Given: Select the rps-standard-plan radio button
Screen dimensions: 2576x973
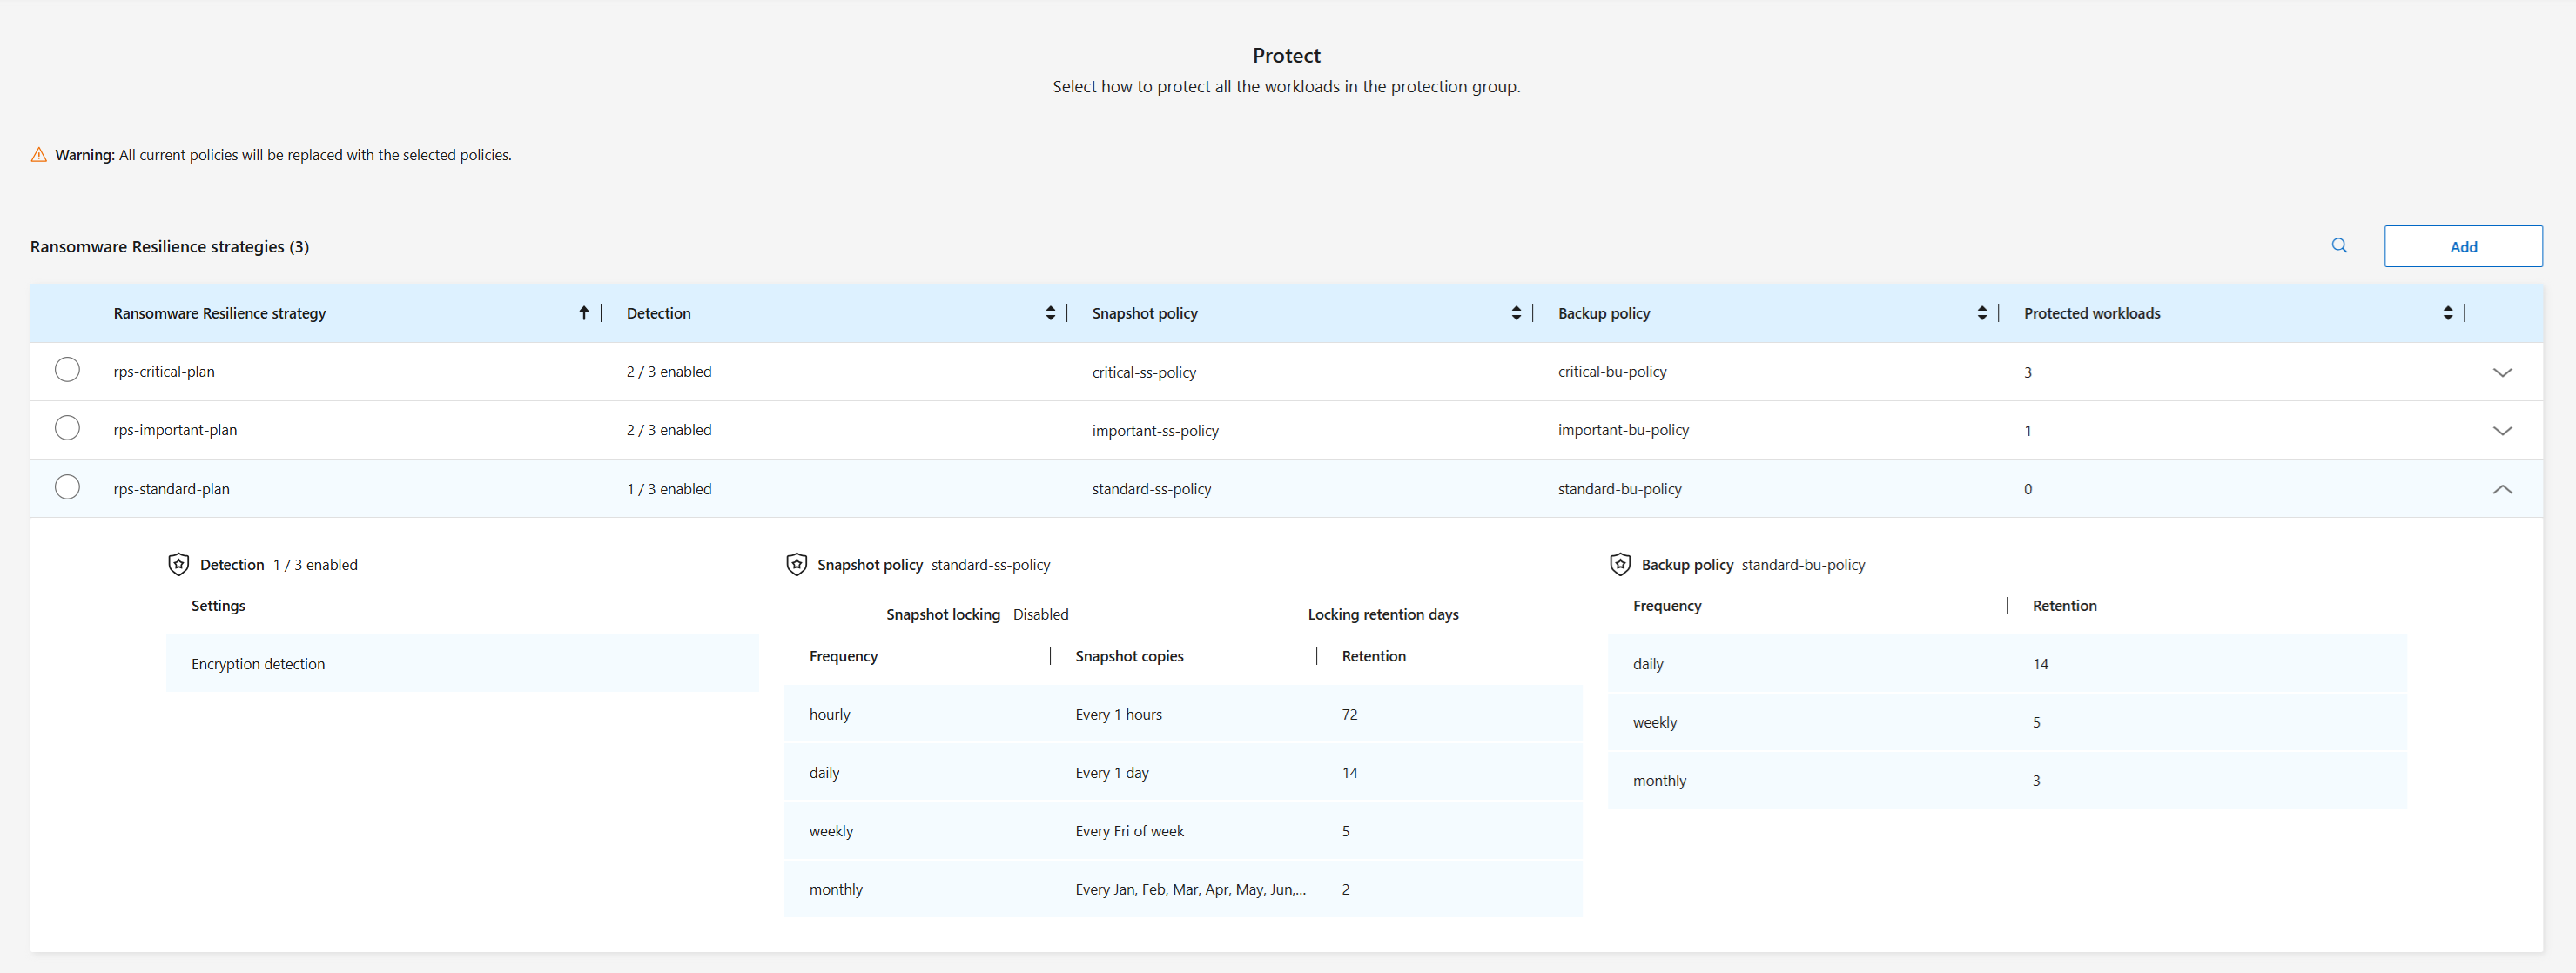Looking at the screenshot, I should (67, 487).
